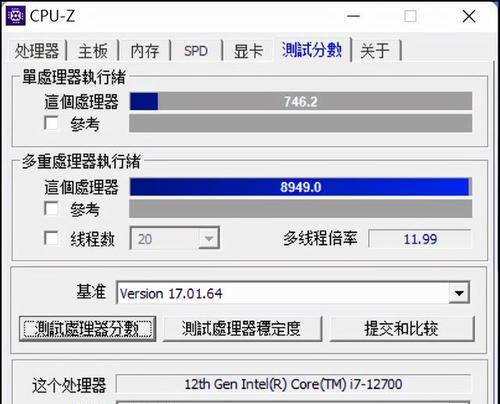This screenshot has width=500, height=404.
Task: Switch to the 主板 tab
Action: [x=93, y=51]
